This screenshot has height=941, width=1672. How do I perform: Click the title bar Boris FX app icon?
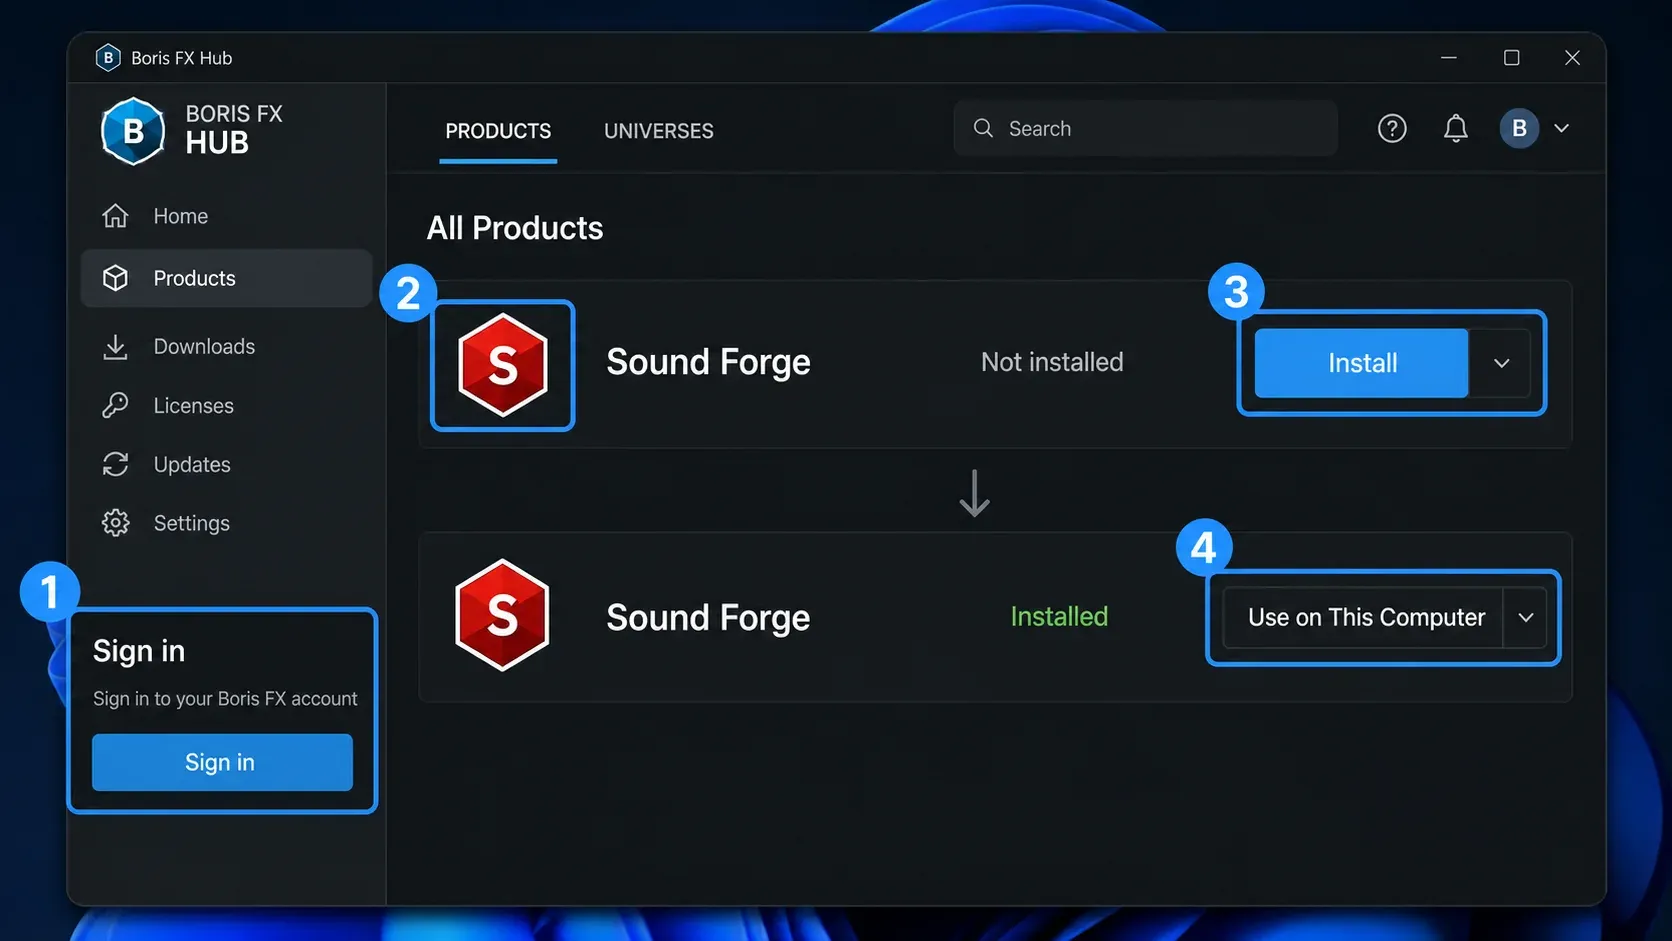click(x=108, y=58)
